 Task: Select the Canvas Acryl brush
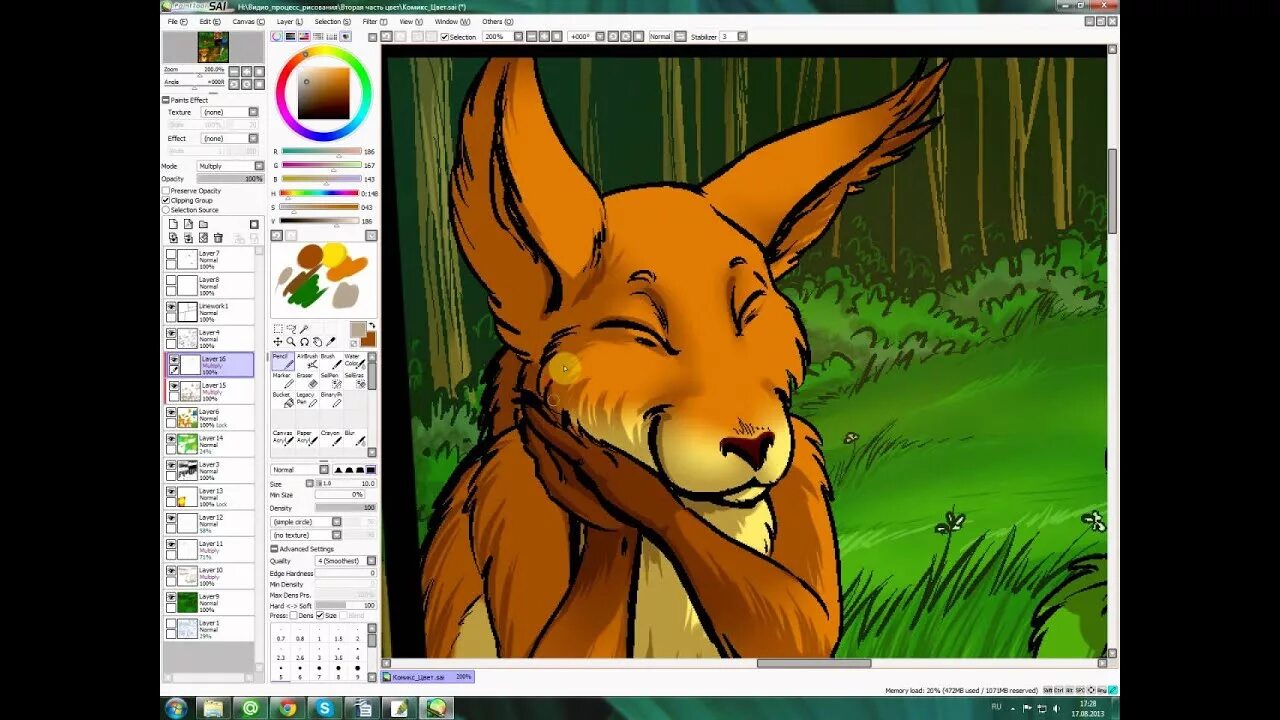[x=282, y=437]
